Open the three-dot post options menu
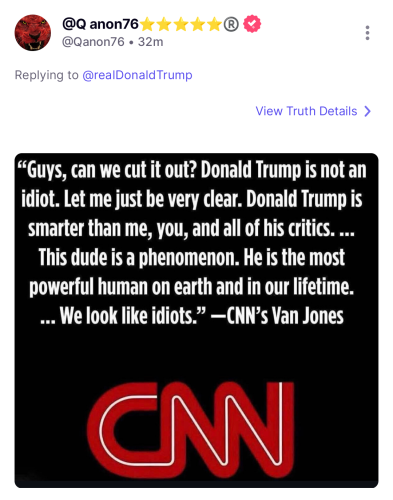This screenshot has height=500, width=393. pyautogui.click(x=367, y=33)
